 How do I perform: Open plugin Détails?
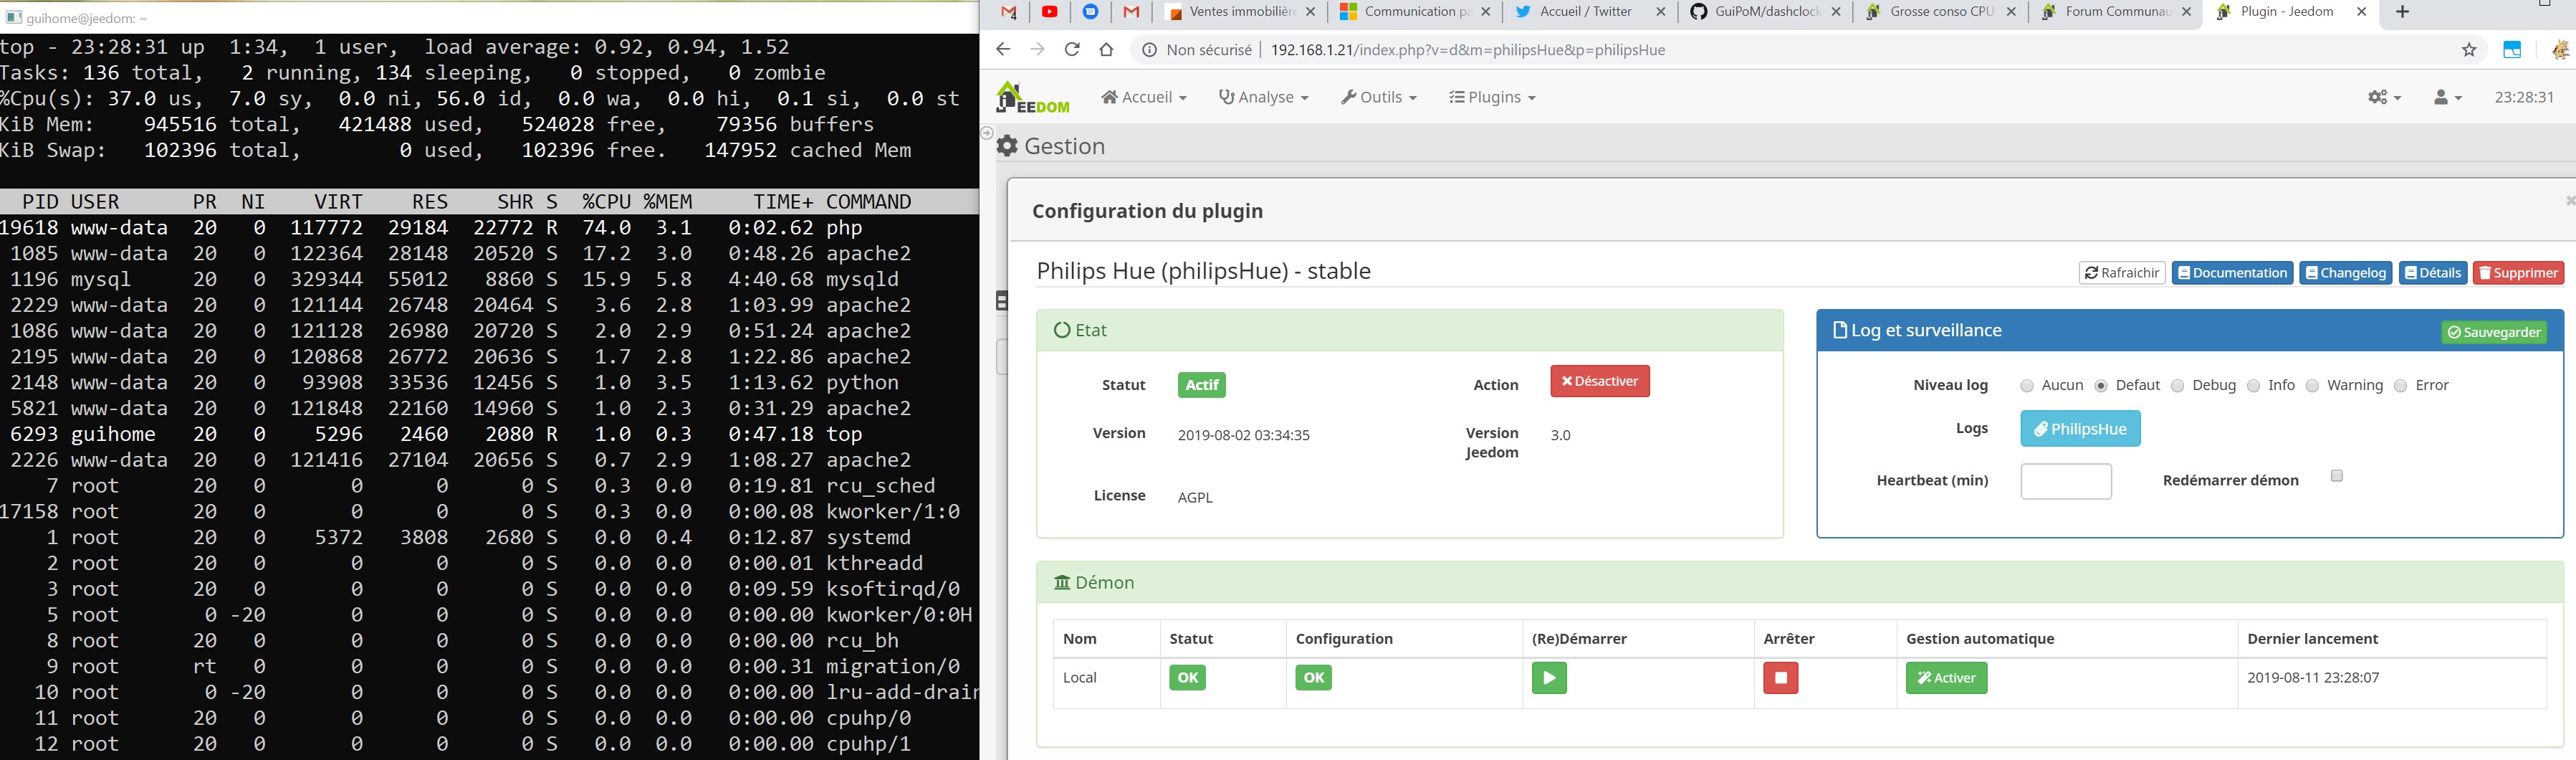pyautogui.click(x=2433, y=273)
